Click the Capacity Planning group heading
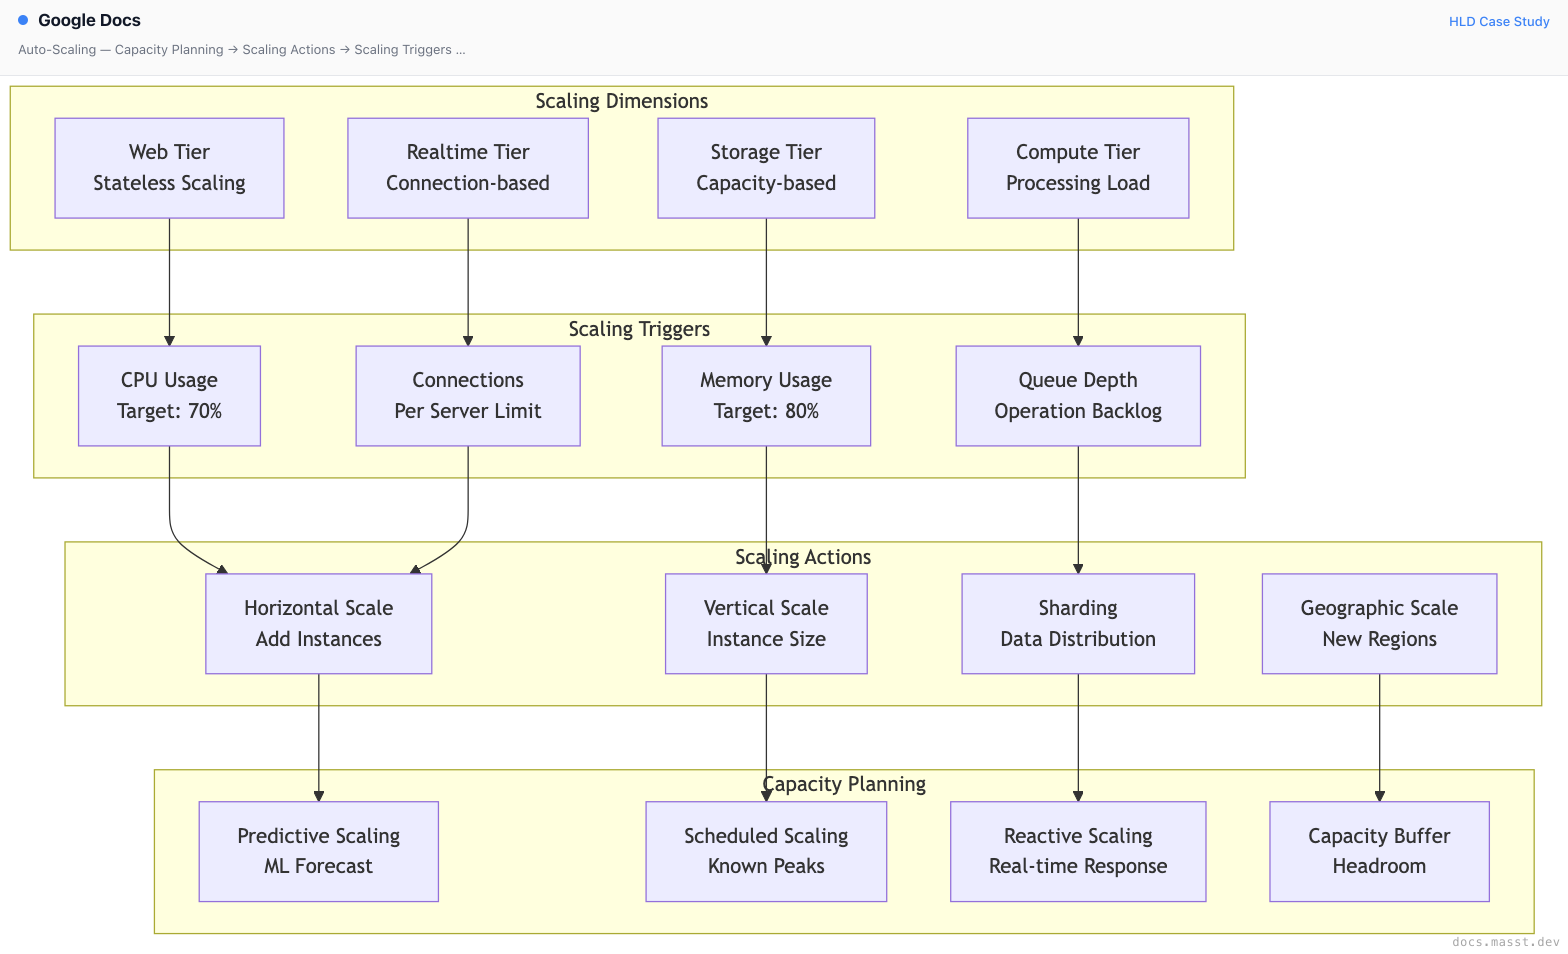 tap(844, 784)
